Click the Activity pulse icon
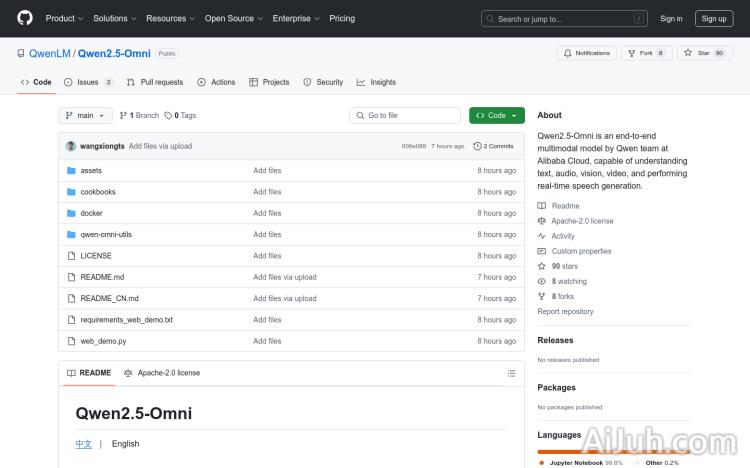The width and height of the screenshot is (750, 468). [541, 236]
